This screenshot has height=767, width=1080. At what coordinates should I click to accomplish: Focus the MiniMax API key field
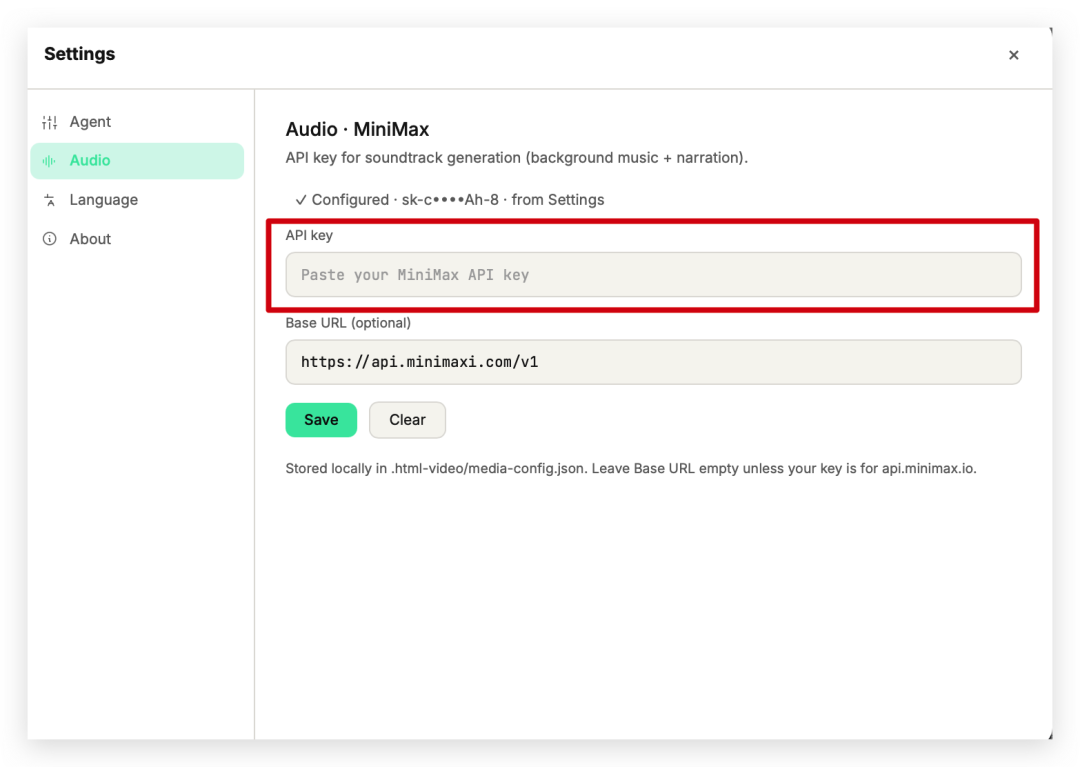tap(653, 275)
